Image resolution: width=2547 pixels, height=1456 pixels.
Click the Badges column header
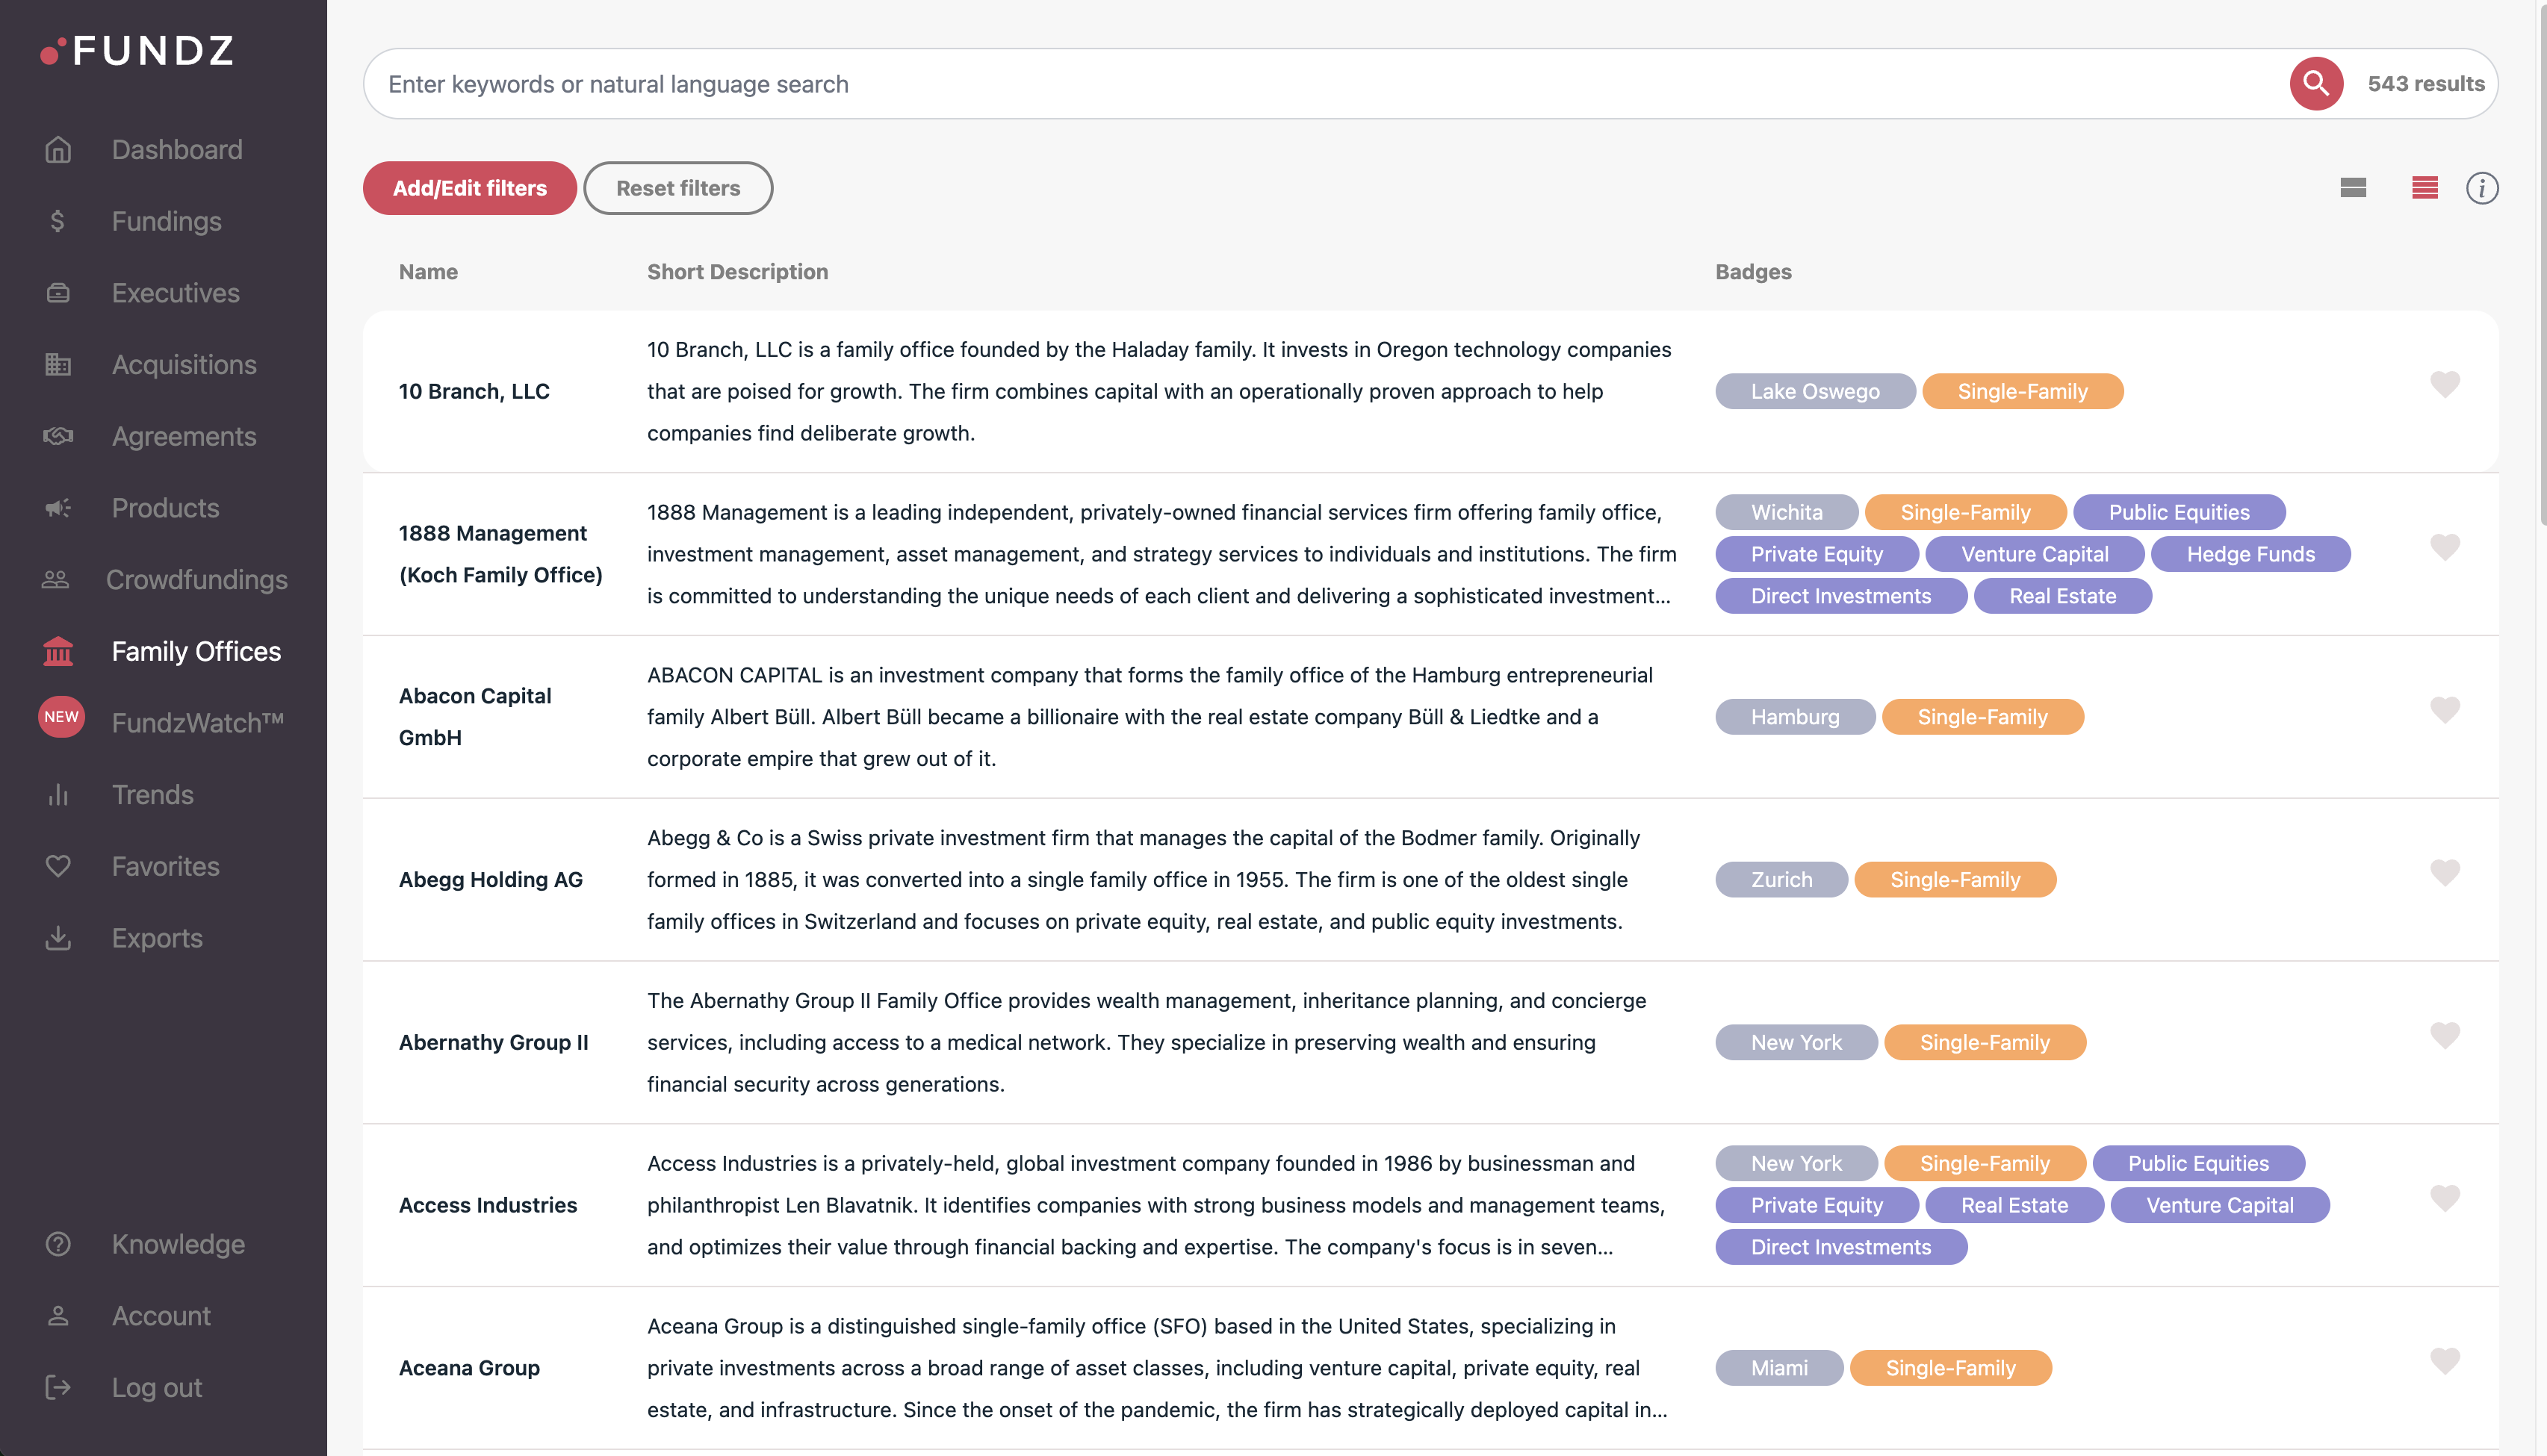click(x=1753, y=272)
